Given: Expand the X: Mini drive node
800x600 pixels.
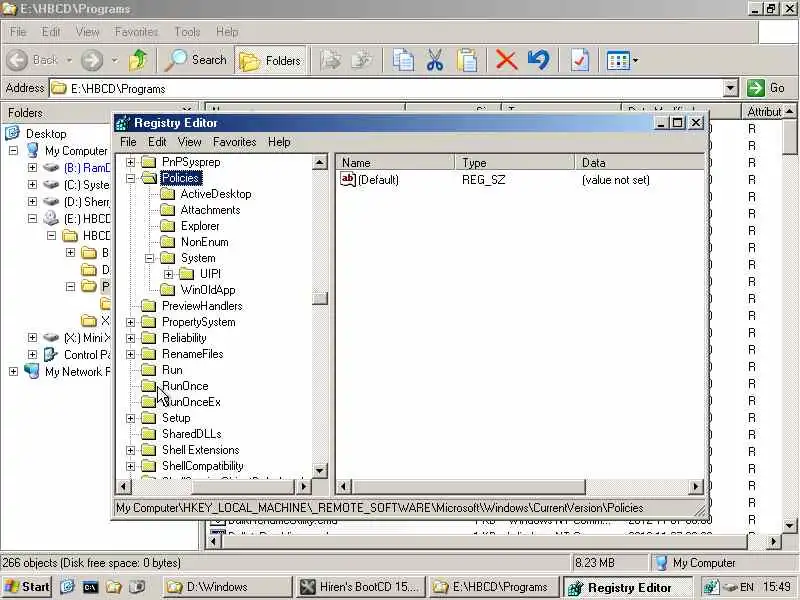Looking at the screenshot, I should coord(32,337).
